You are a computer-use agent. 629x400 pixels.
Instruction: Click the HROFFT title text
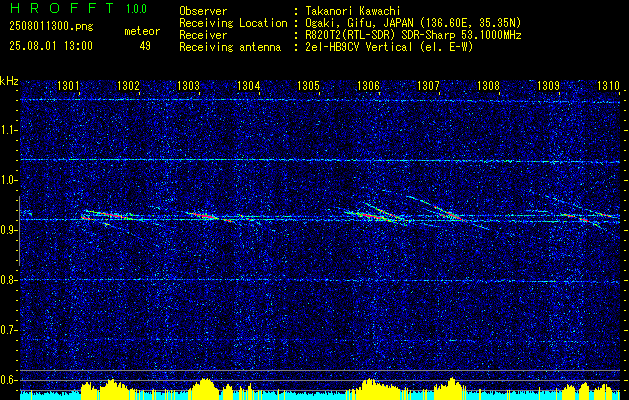(61, 8)
